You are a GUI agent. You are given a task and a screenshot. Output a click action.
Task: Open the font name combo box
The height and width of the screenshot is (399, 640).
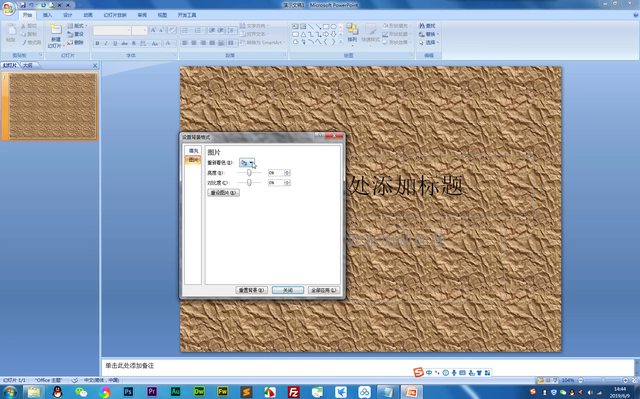pyautogui.click(x=112, y=31)
